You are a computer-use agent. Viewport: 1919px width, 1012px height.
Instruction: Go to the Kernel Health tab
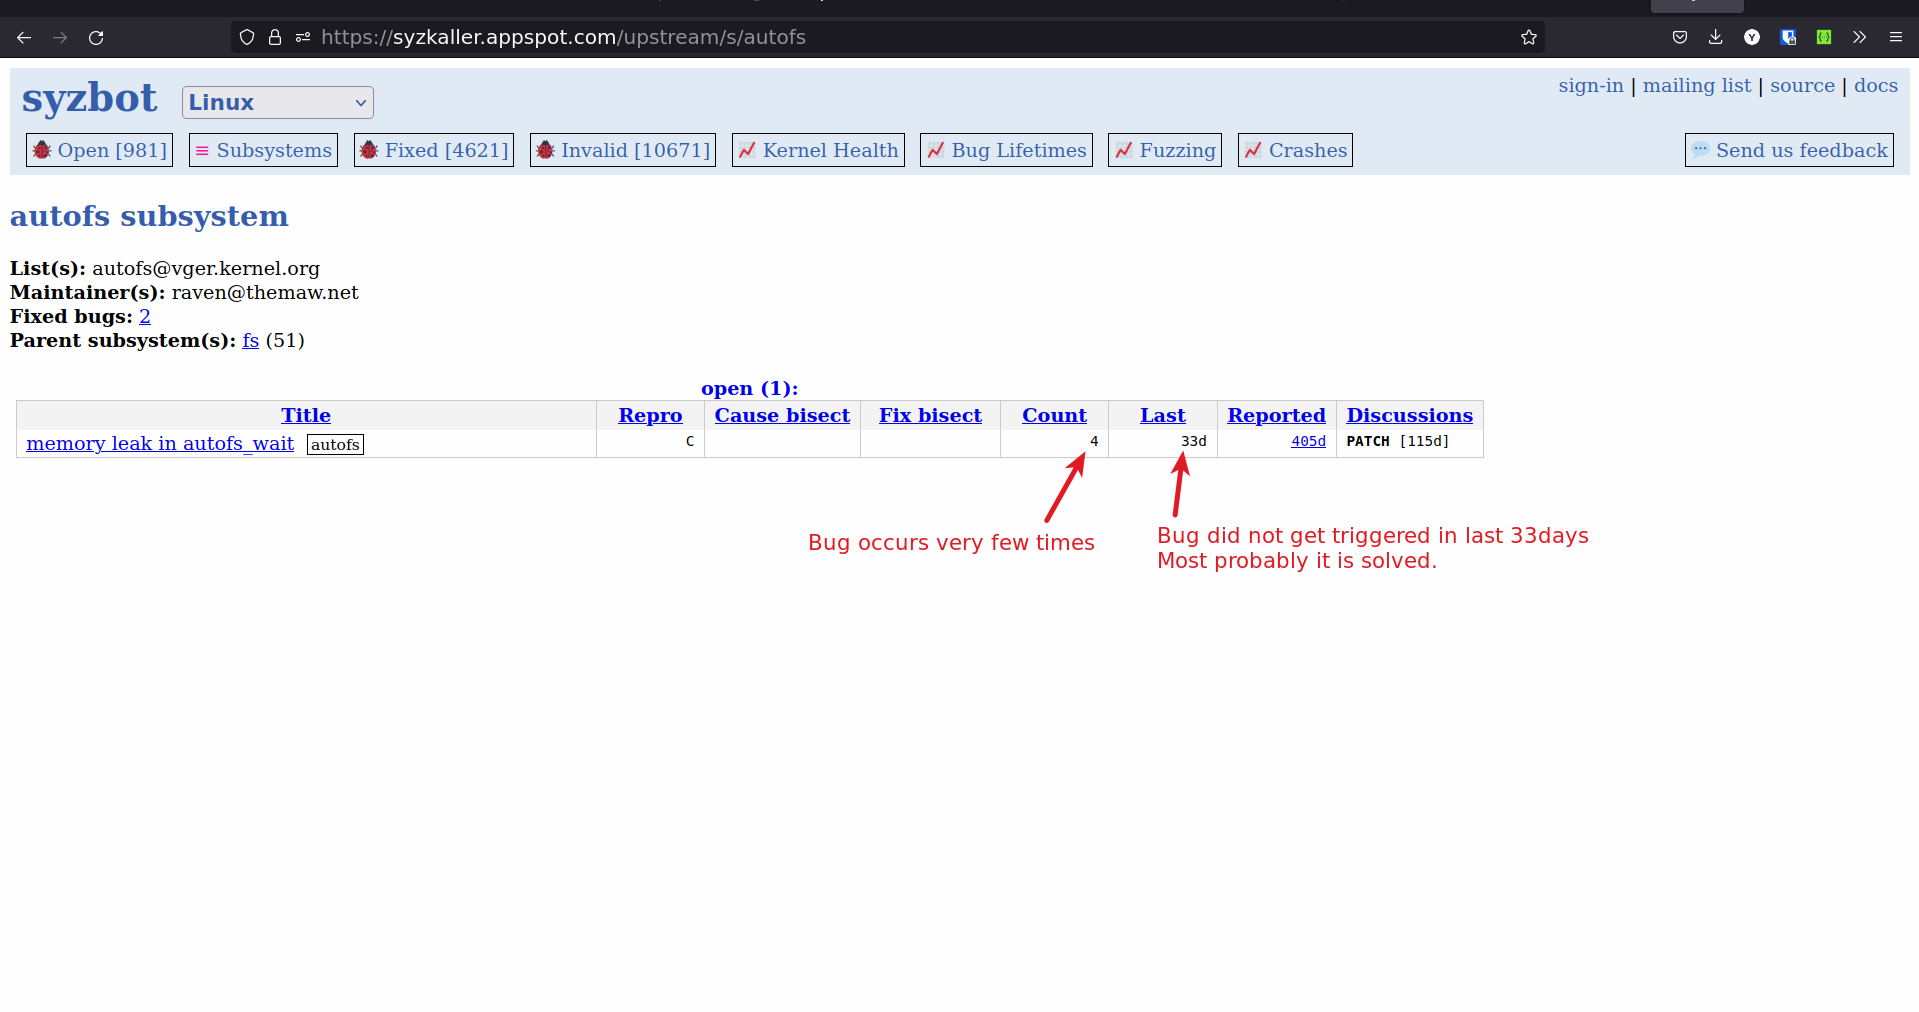point(818,150)
